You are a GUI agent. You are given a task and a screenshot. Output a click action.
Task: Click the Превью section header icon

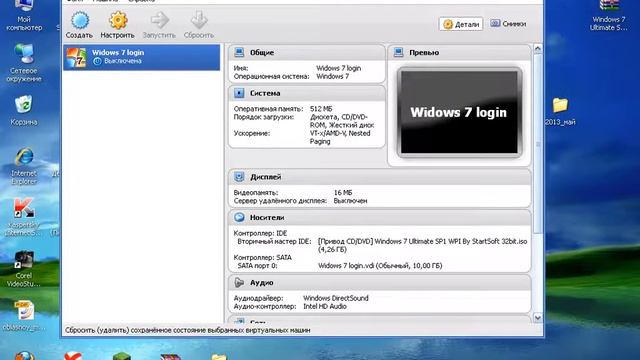tap(398, 52)
